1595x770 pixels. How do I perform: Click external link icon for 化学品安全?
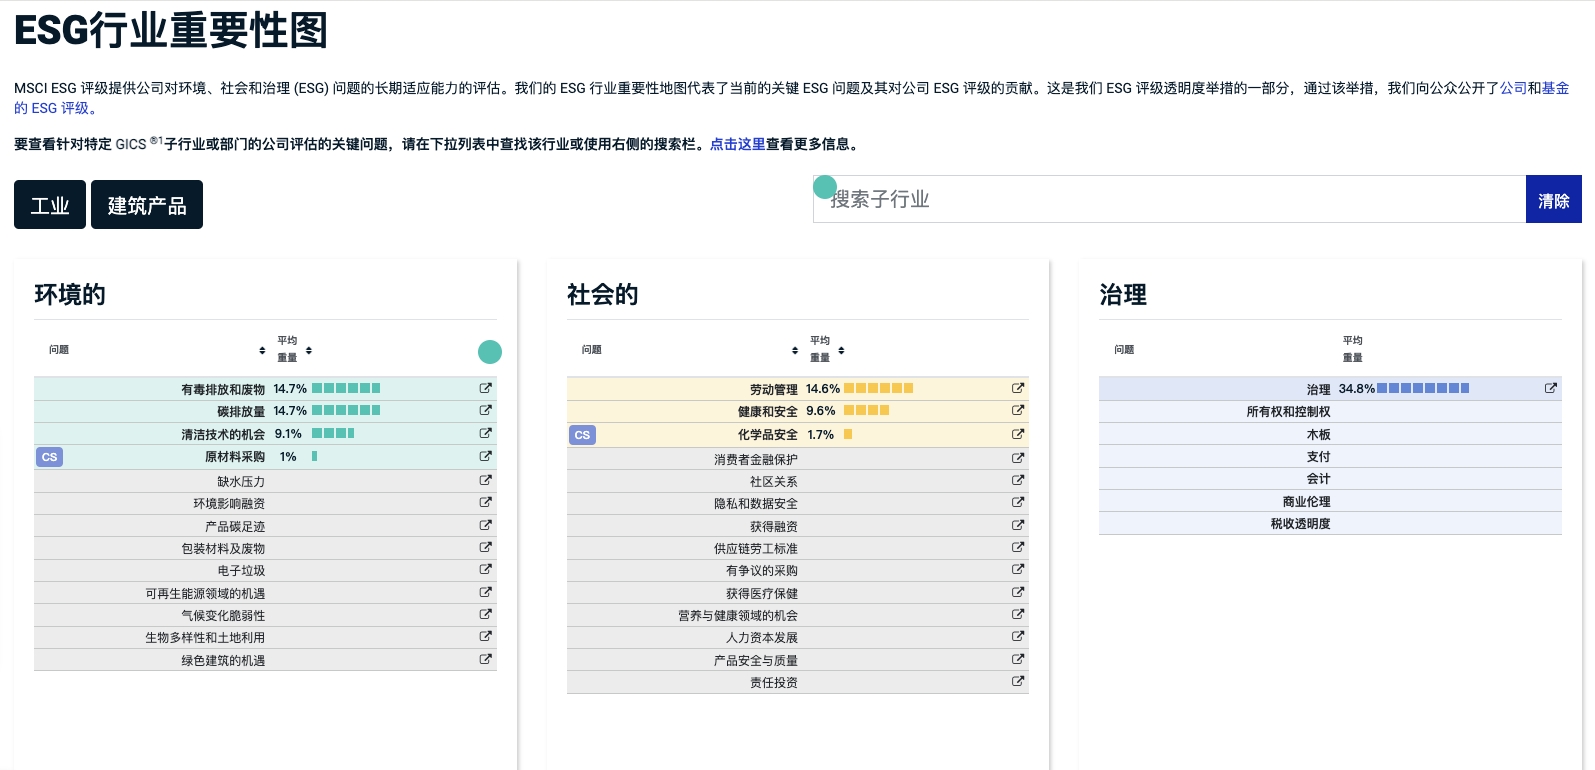click(1017, 434)
